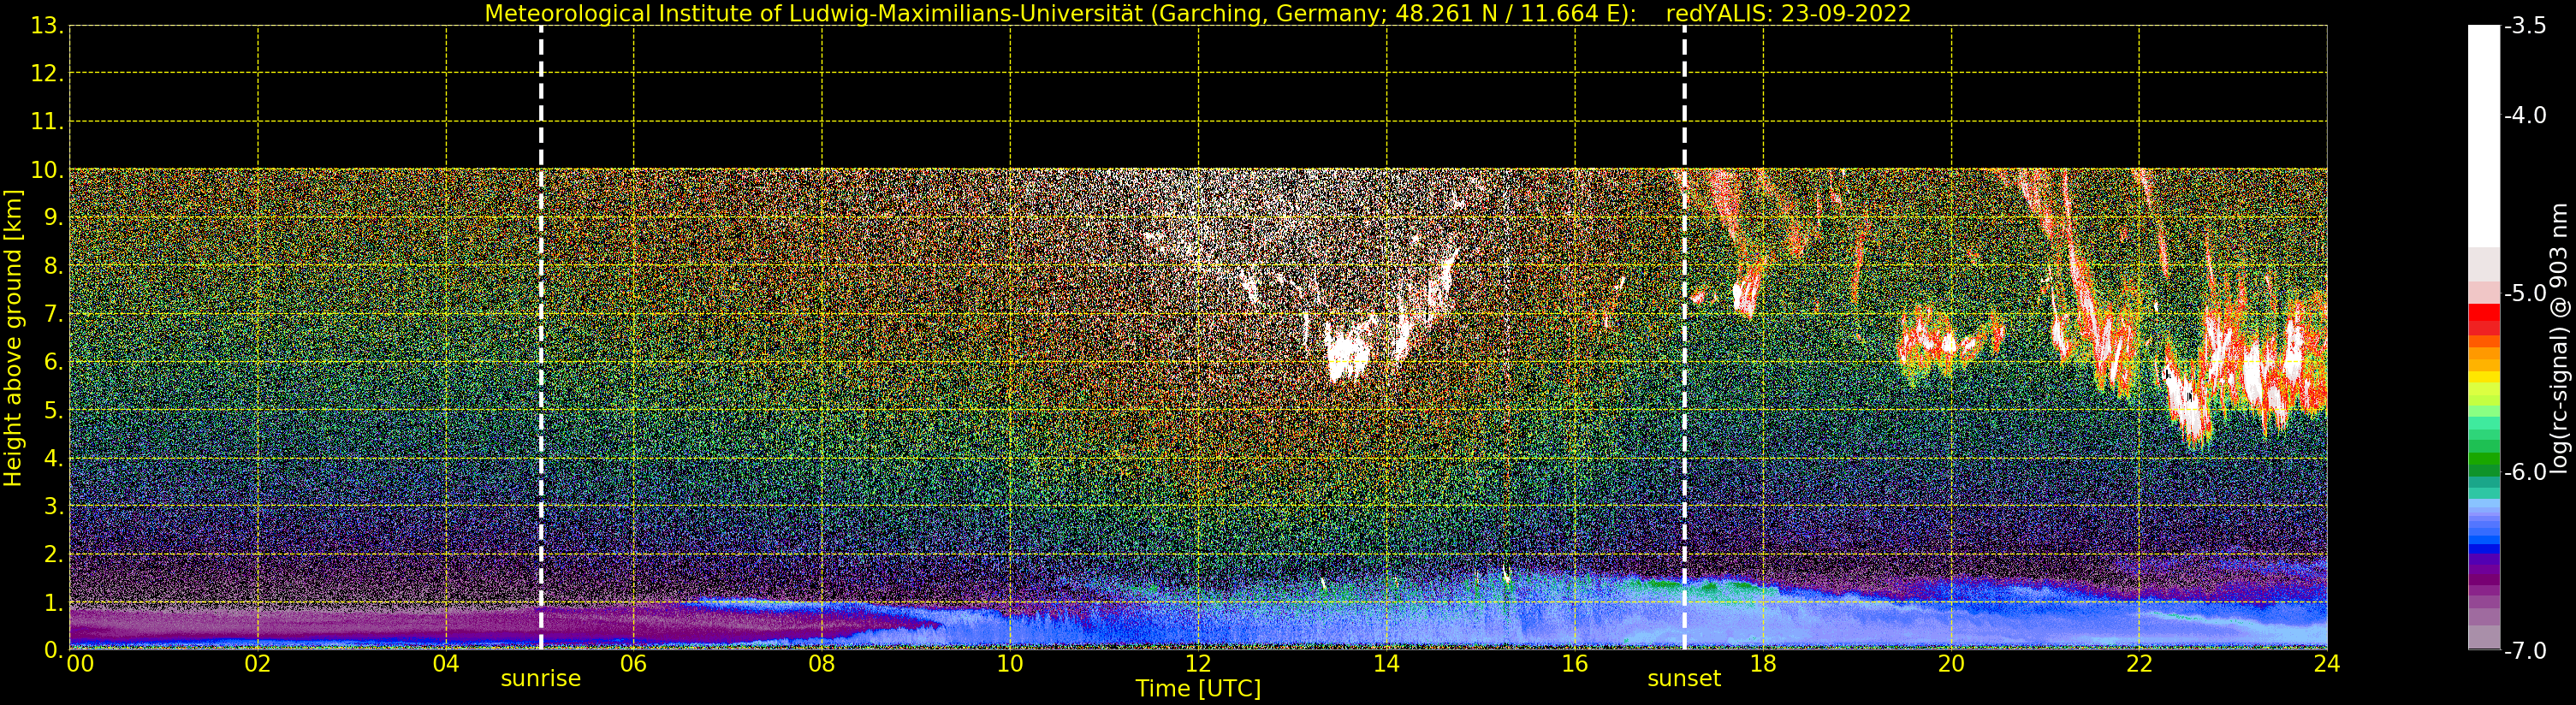
Task: Click the '-3.5' colorbar tick label
Action: (2525, 26)
